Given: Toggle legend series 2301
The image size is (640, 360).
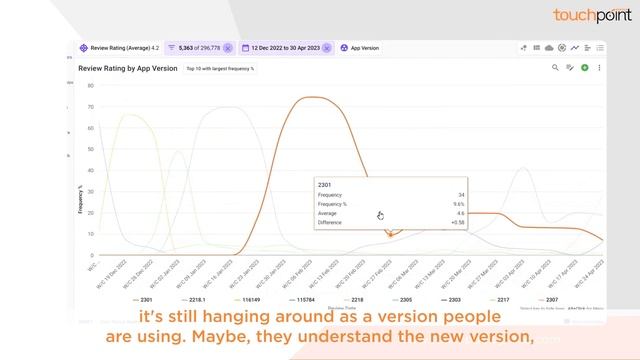Looking at the screenshot, I should [x=142, y=300].
